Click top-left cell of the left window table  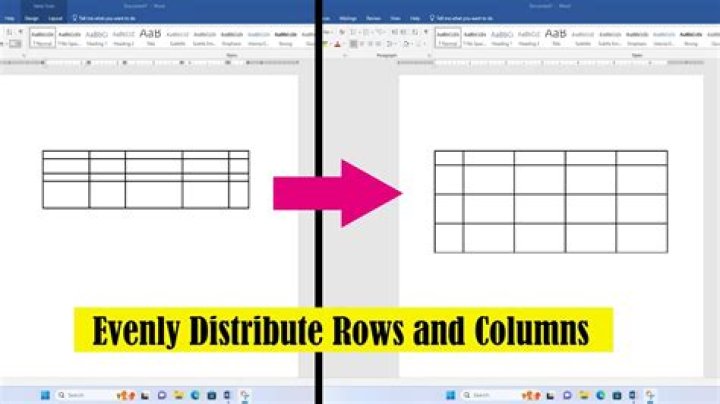coord(66,155)
